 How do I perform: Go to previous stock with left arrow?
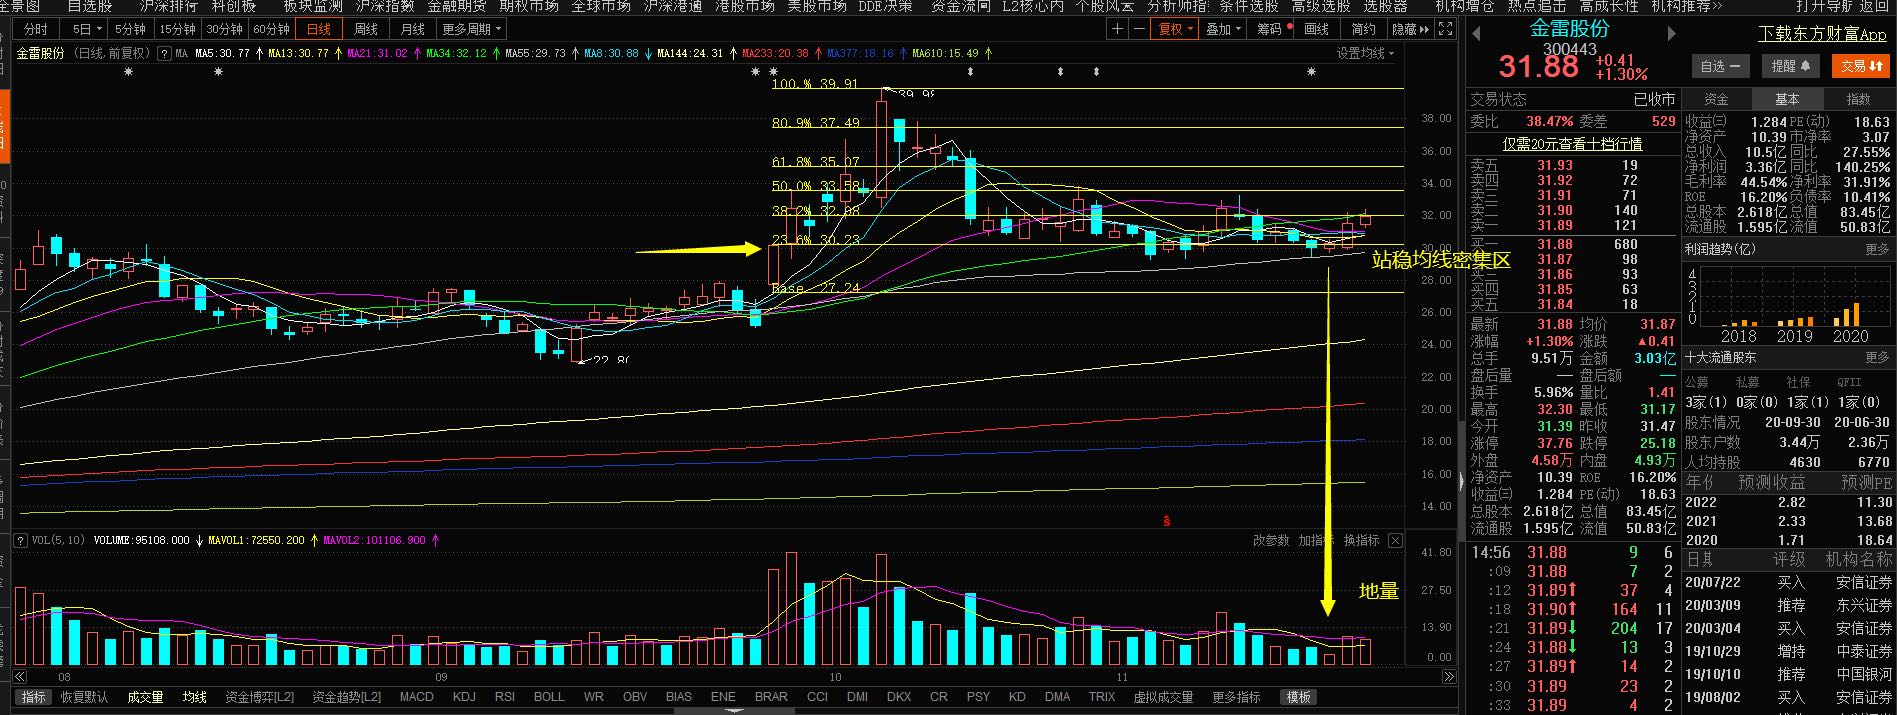(1476, 33)
